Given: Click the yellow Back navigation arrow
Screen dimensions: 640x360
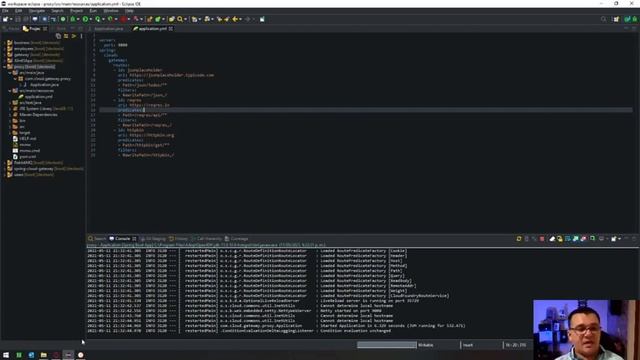Looking at the screenshot, I should 235,19.
